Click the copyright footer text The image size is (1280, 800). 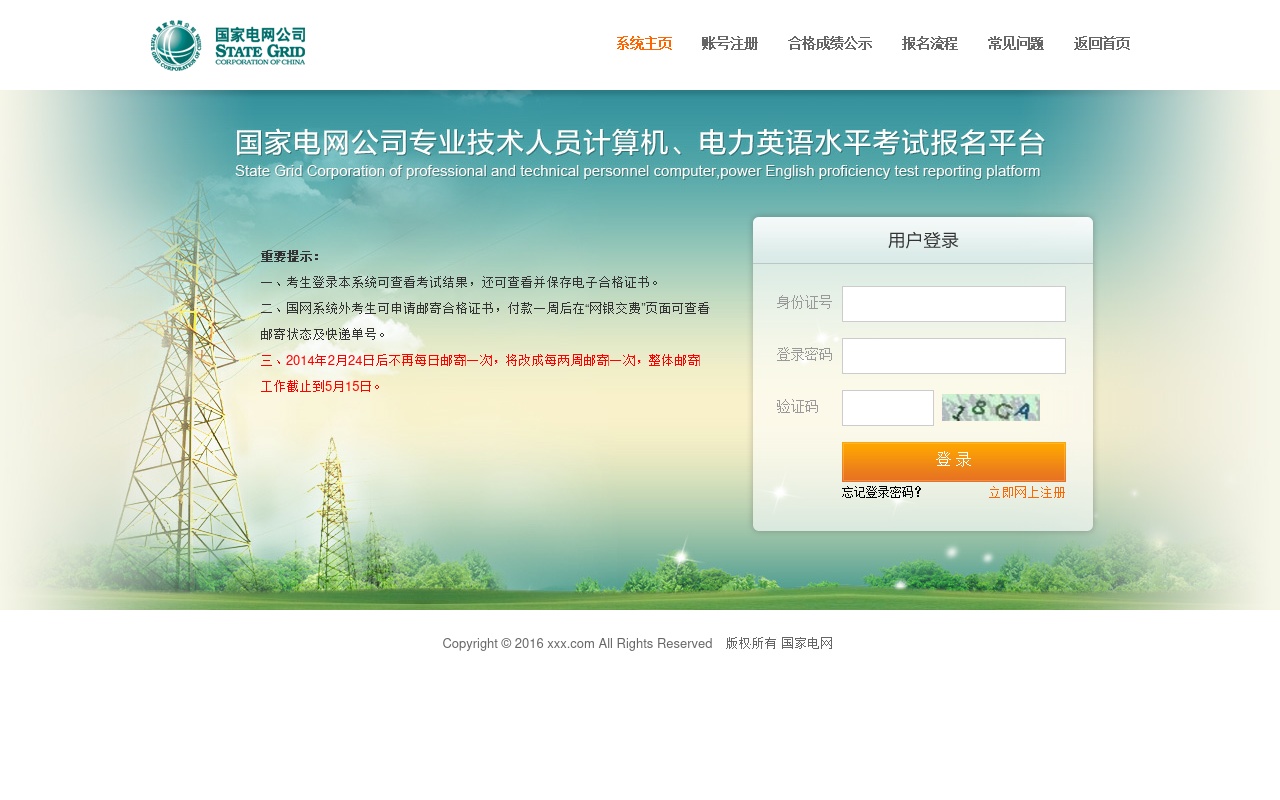638,644
